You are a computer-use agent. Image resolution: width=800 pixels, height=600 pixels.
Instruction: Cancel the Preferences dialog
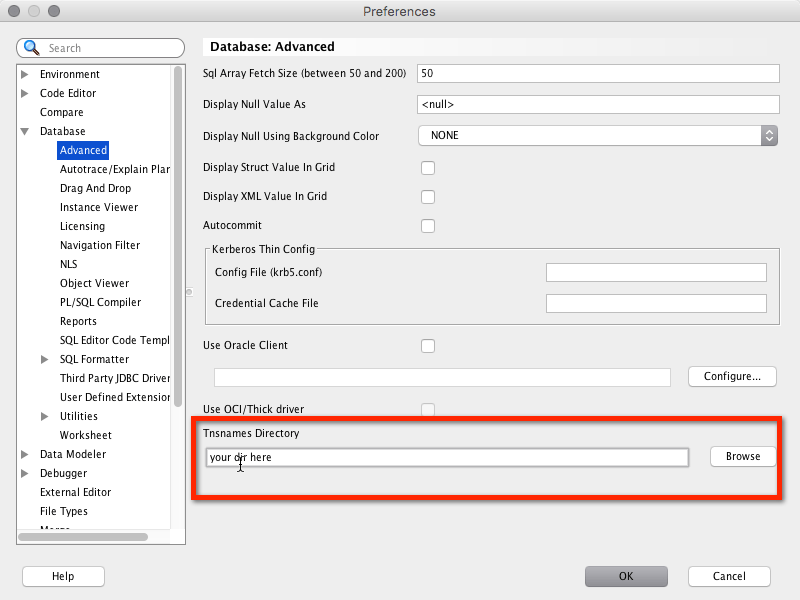pyautogui.click(x=729, y=577)
